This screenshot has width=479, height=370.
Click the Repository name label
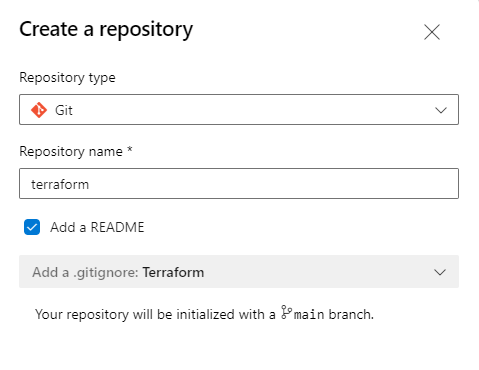(x=71, y=152)
